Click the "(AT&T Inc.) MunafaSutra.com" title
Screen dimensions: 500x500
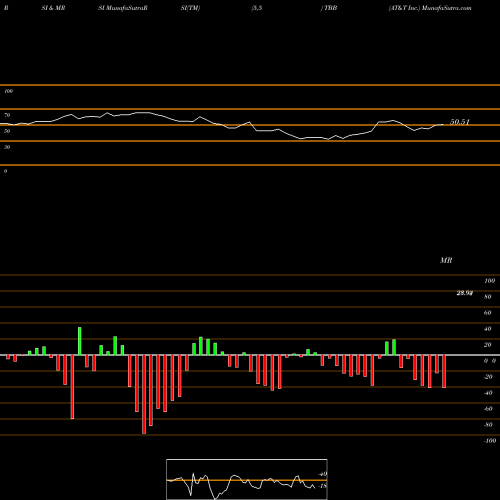430,8
